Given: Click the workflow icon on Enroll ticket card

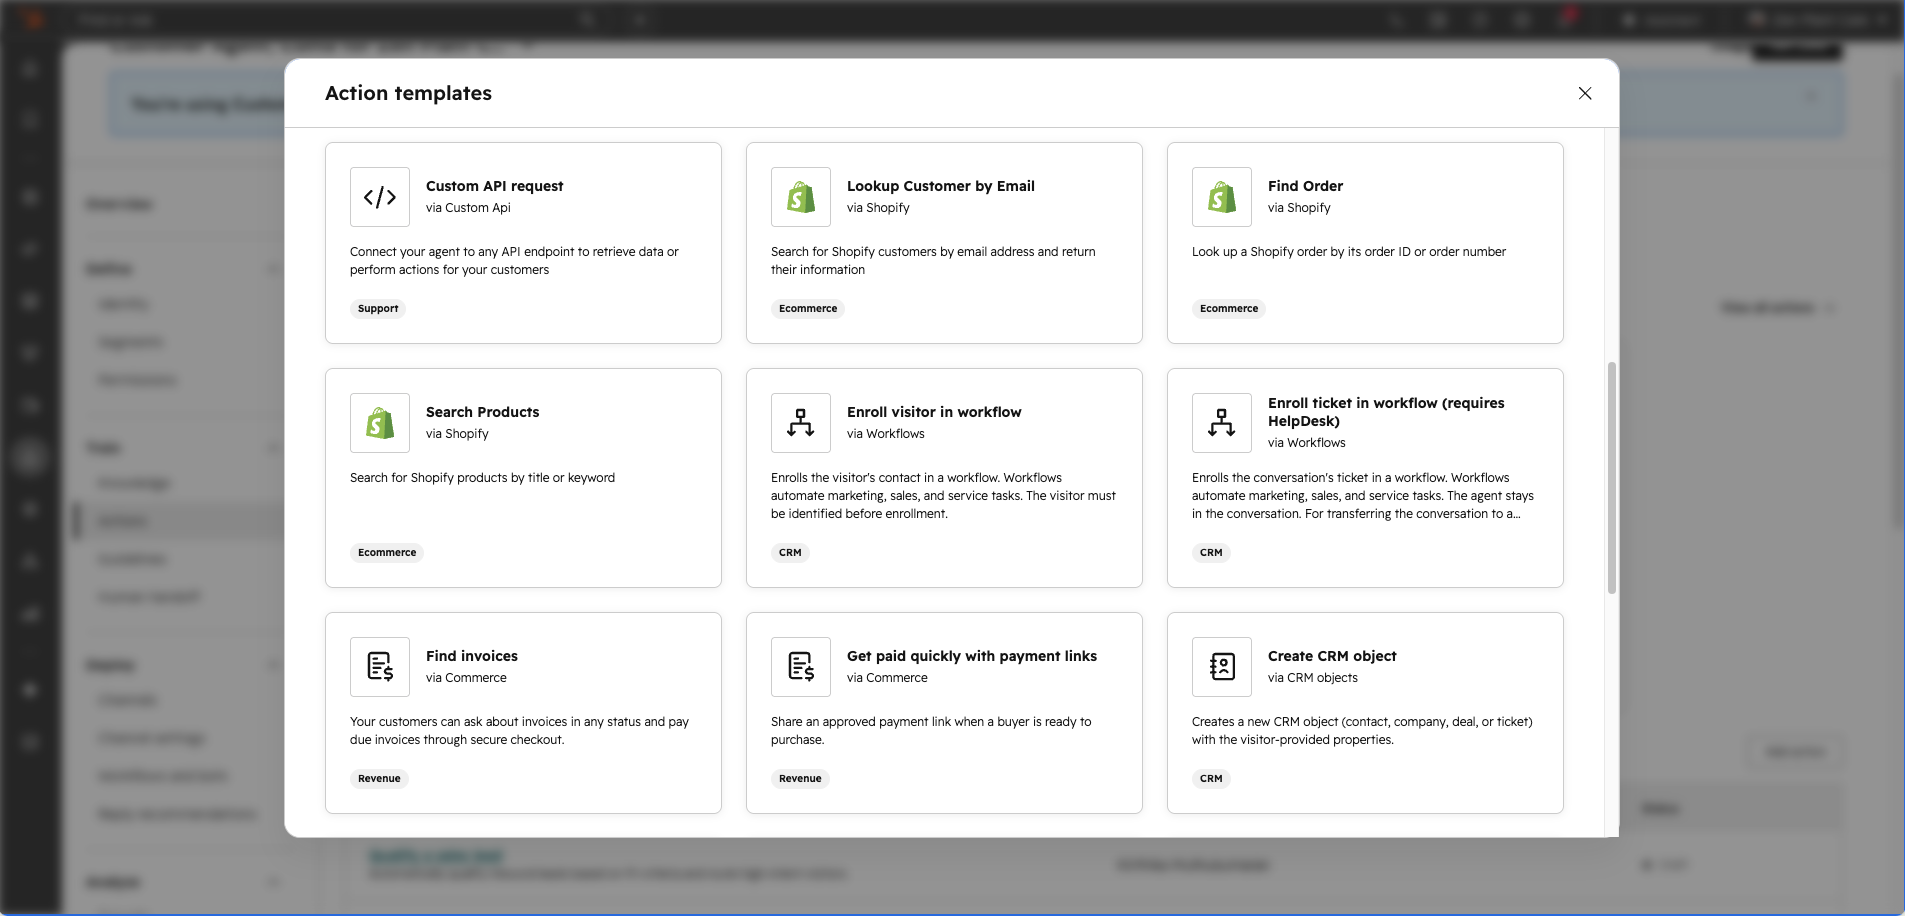Looking at the screenshot, I should pyautogui.click(x=1222, y=423).
